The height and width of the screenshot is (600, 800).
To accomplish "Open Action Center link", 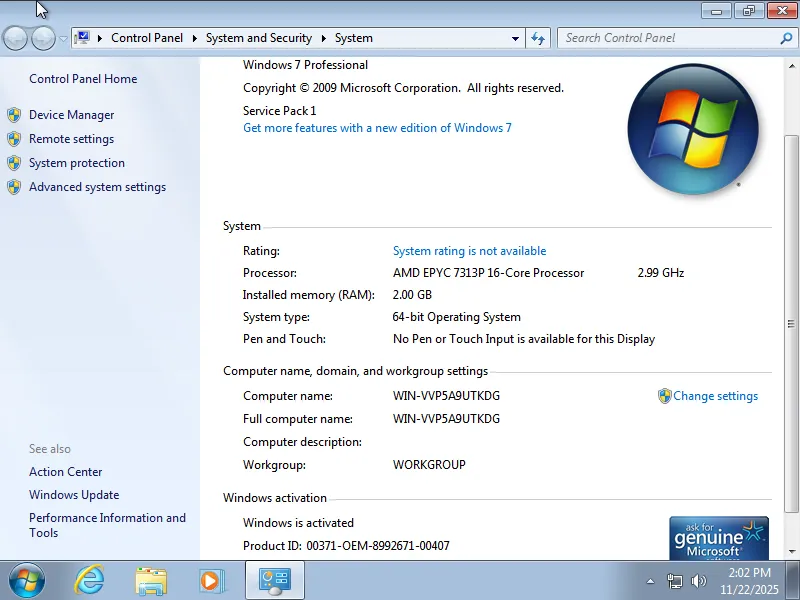I will tap(65, 472).
